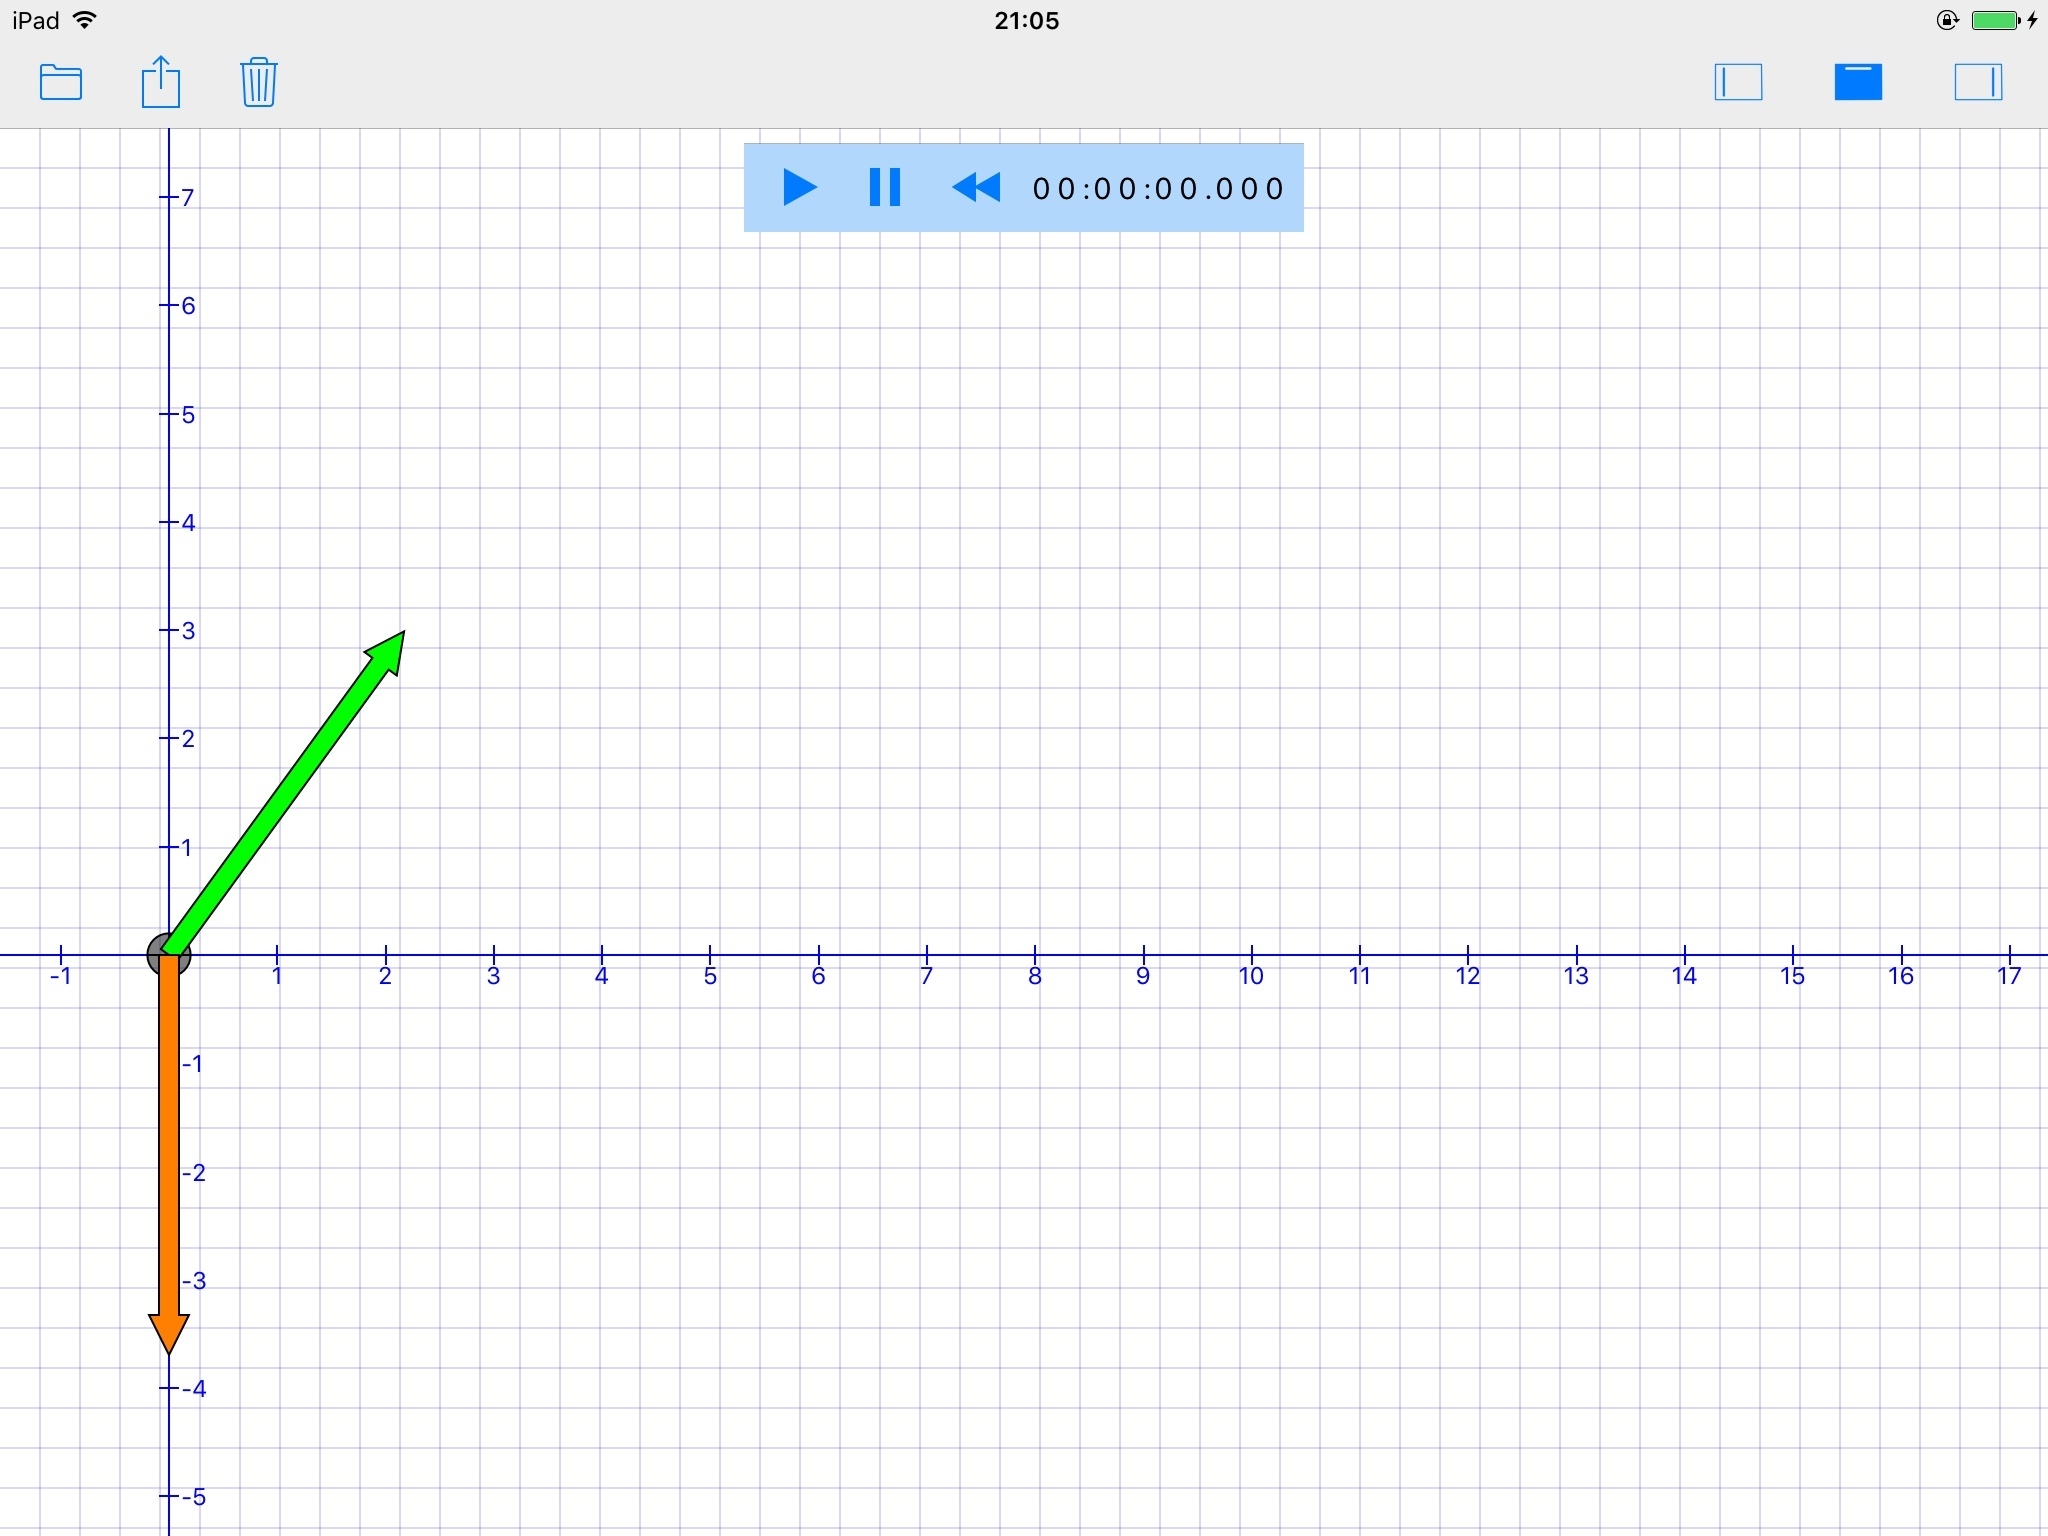
Task: Tap the share export icon
Action: 160,82
